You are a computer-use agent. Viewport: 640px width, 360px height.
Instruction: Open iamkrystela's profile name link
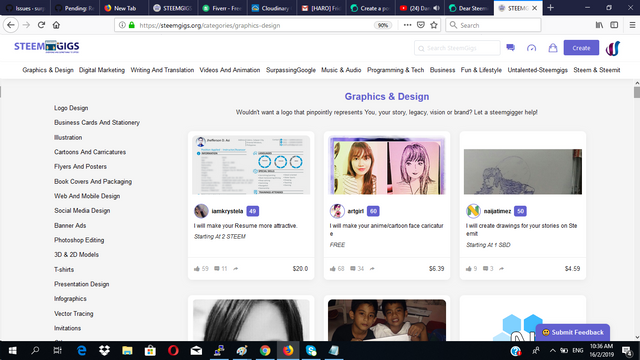click(227, 211)
